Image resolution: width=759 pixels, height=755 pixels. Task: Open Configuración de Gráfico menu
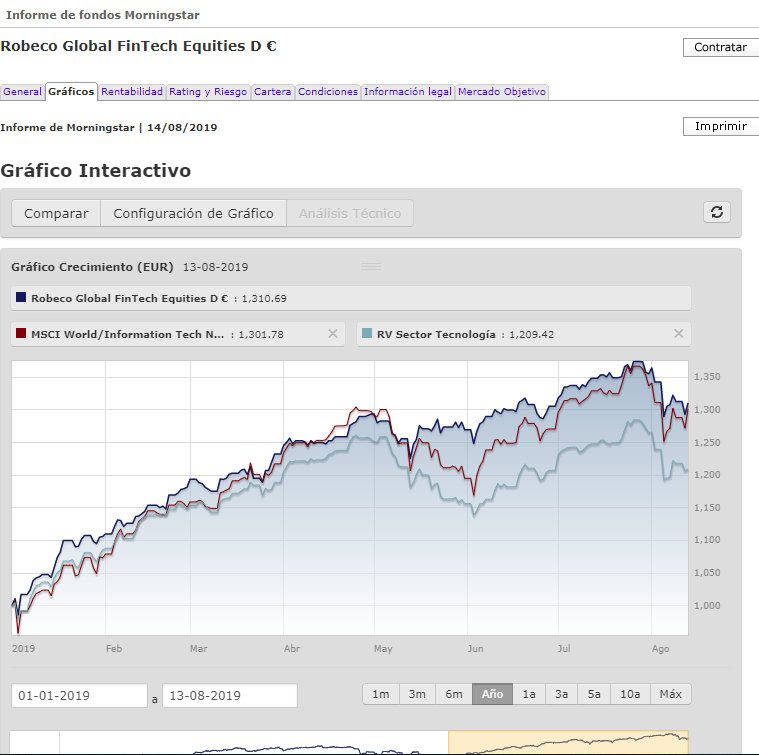(193, 213)
